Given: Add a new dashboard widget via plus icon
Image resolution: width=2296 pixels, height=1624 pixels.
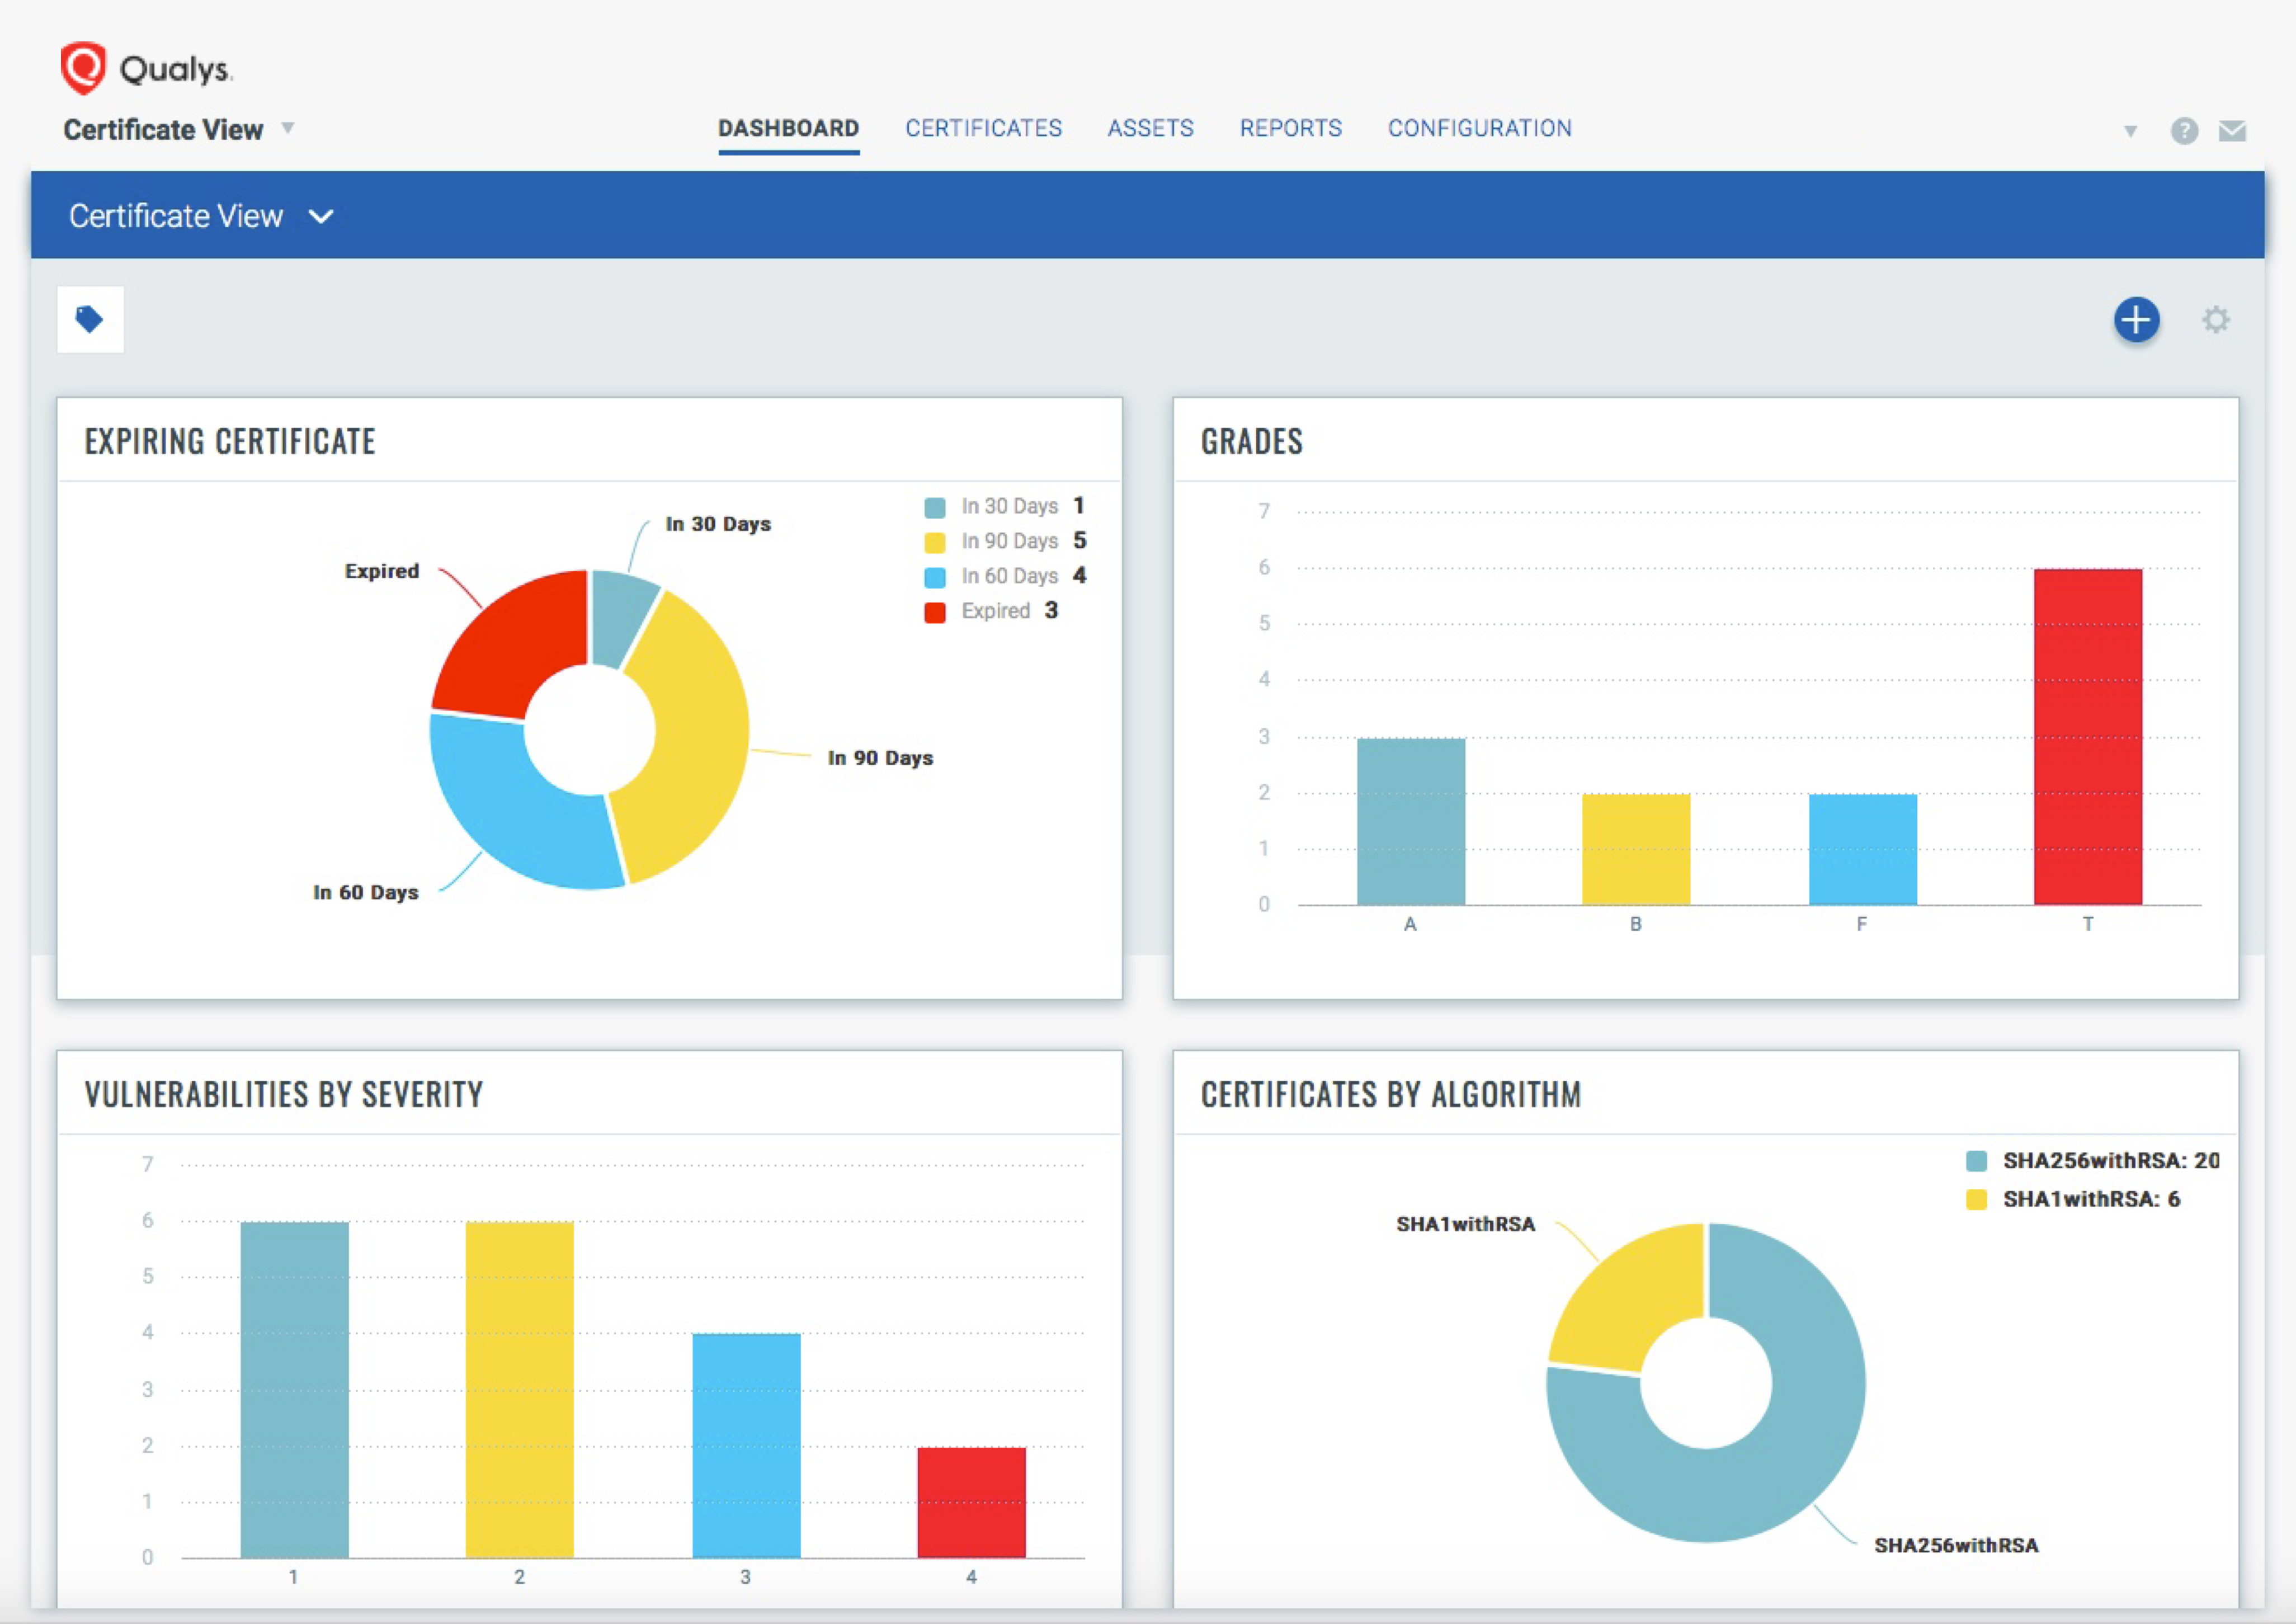Looking at the screenshot, I should pos(2136,320).
